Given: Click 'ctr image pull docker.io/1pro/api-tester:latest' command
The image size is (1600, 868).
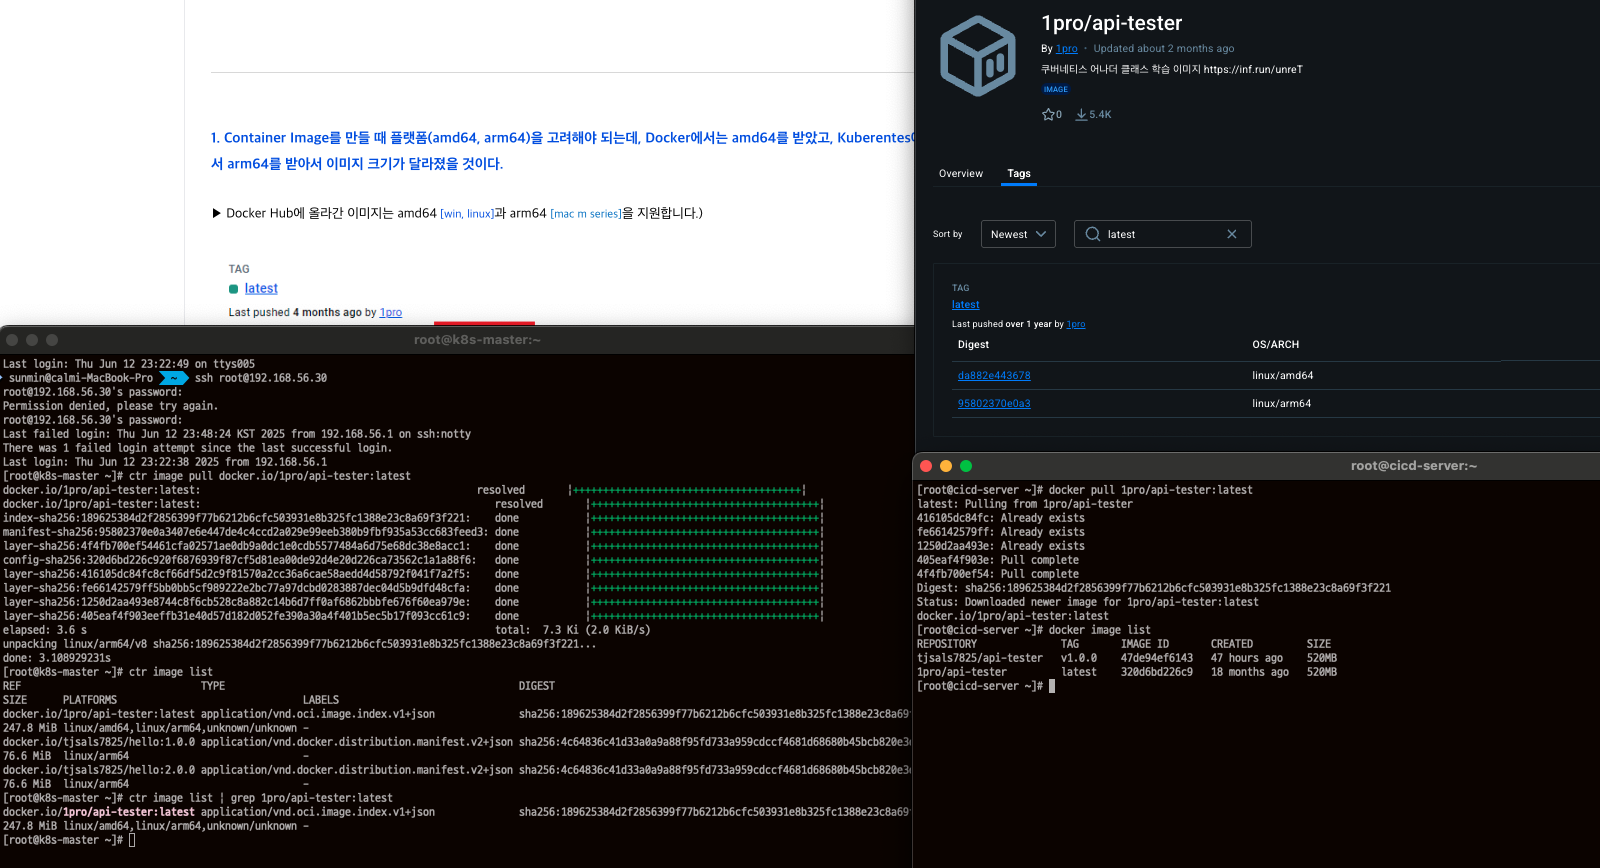Looking at the screenshot, I should [270, 476].
